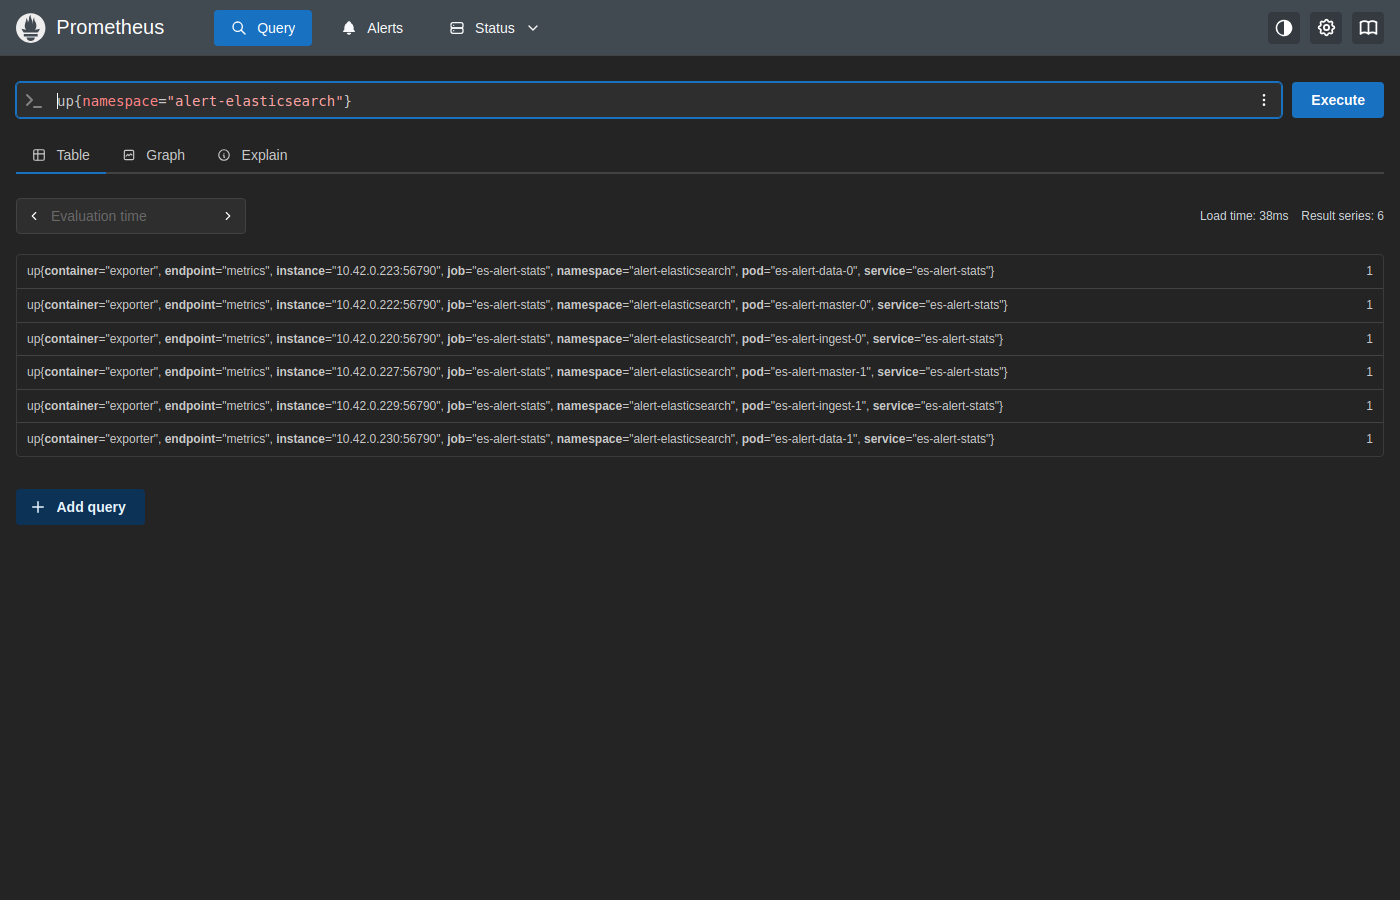Open the Query page

tap(263, 28)
